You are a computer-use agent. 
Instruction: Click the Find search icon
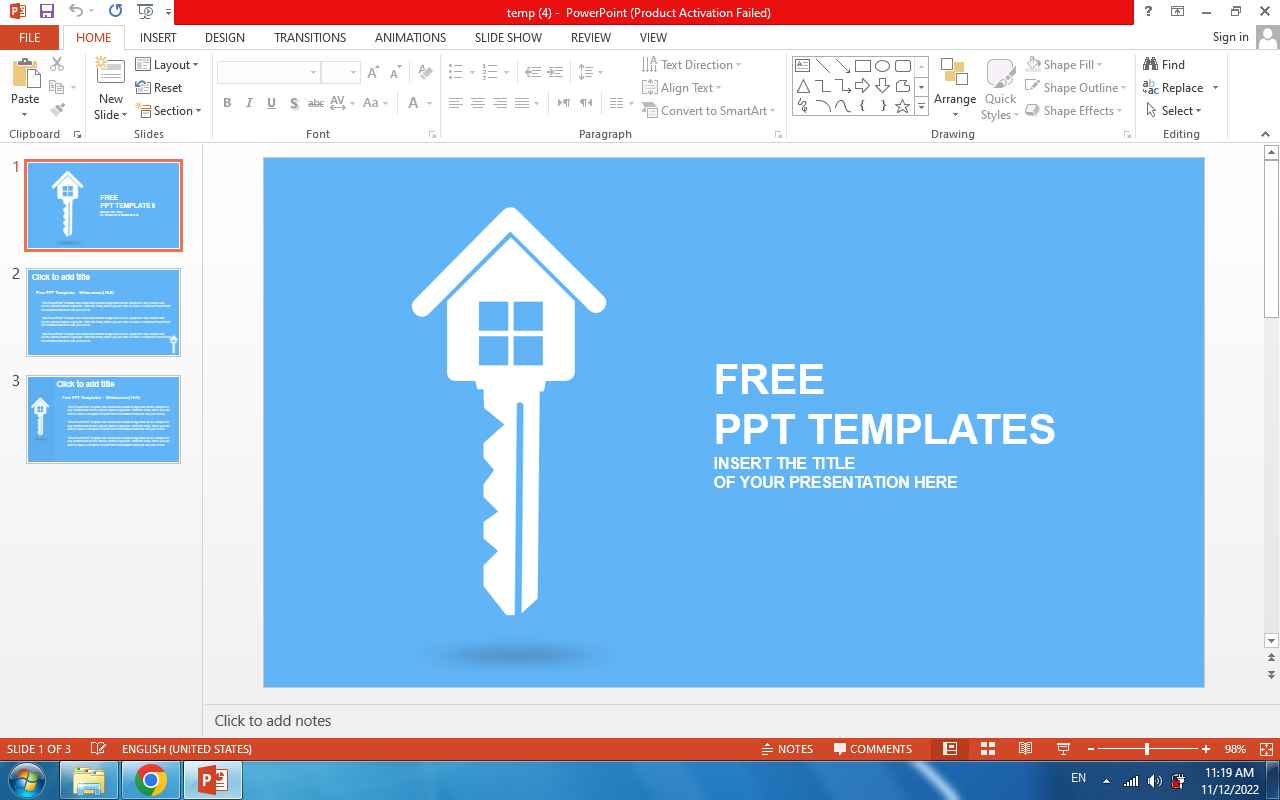[x=1164, y=64]
